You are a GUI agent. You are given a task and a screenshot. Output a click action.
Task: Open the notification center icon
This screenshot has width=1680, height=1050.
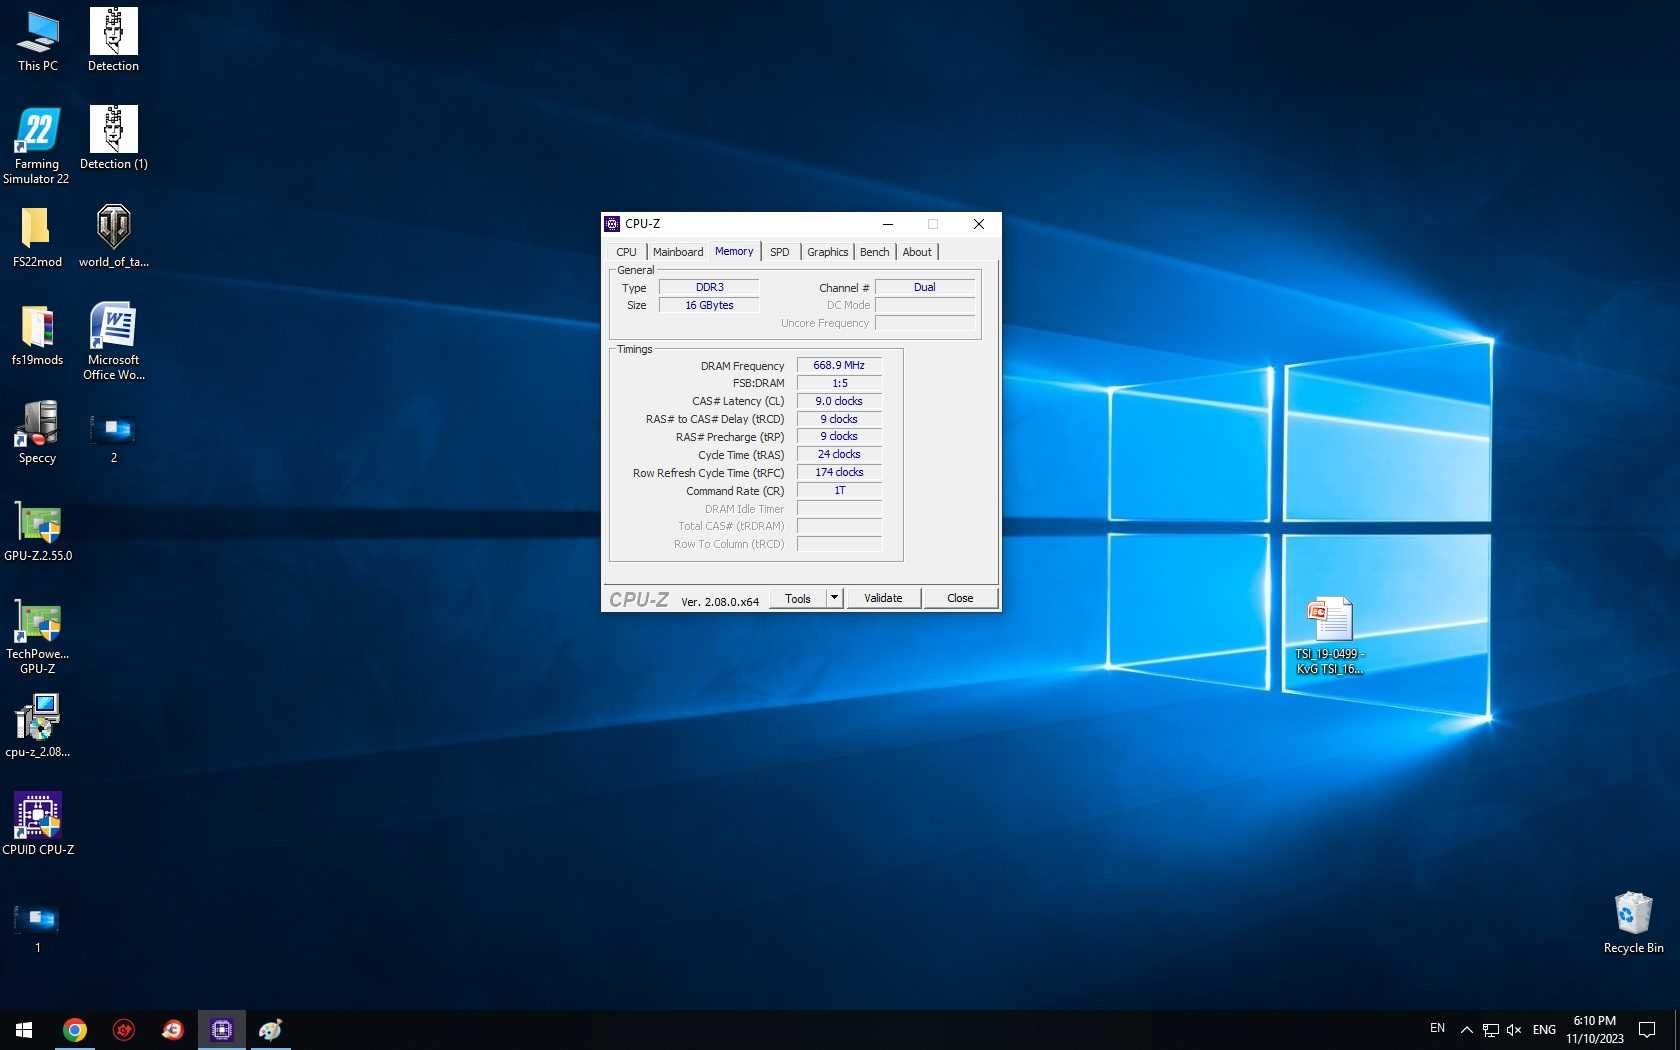[x=1647, y=1029]
